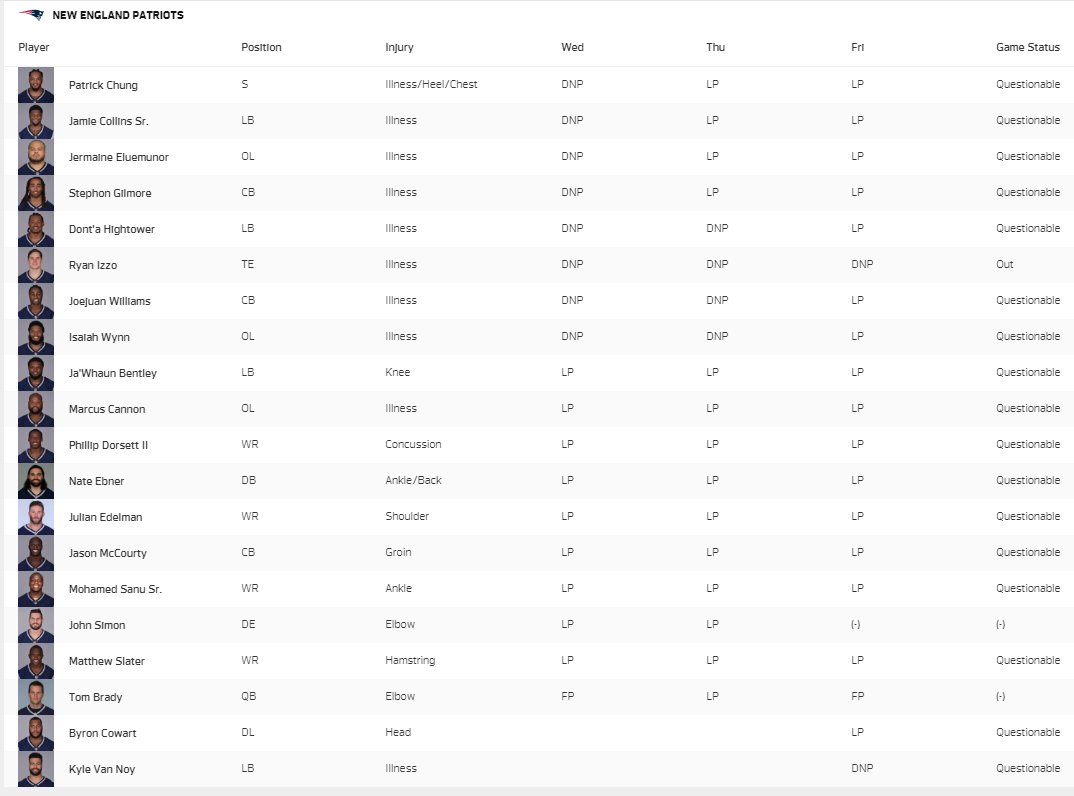Select Ryan Izzo's Out game status
This screenshot has height=796, width=1074.
tap(1004, 264)
